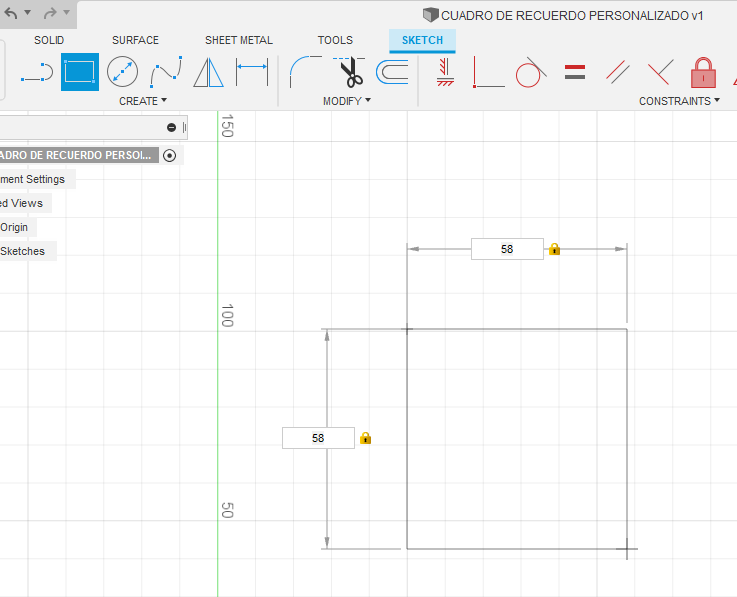Select the CUADRO DE RECUERDO browser root
737x597 pixels.
pyautogui.click(x=78, y=155)
